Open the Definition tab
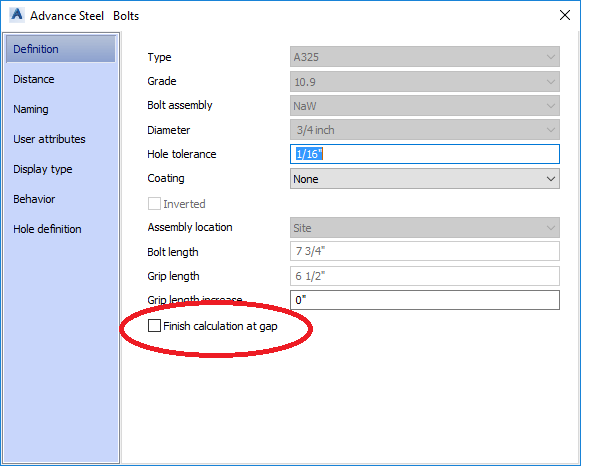The height and width of the screenshot is (472, 592). tap(60, 49)
